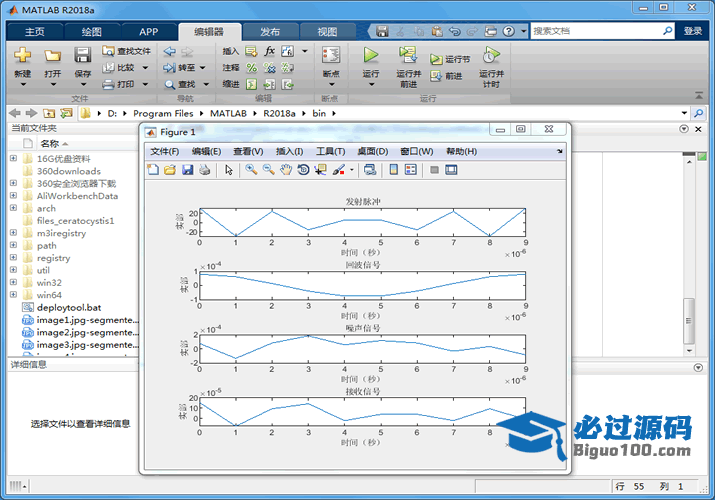Select the edit plot arrow pointer tool
The image size is (715, 500).
pyautogui.click(x=228, y=170)
